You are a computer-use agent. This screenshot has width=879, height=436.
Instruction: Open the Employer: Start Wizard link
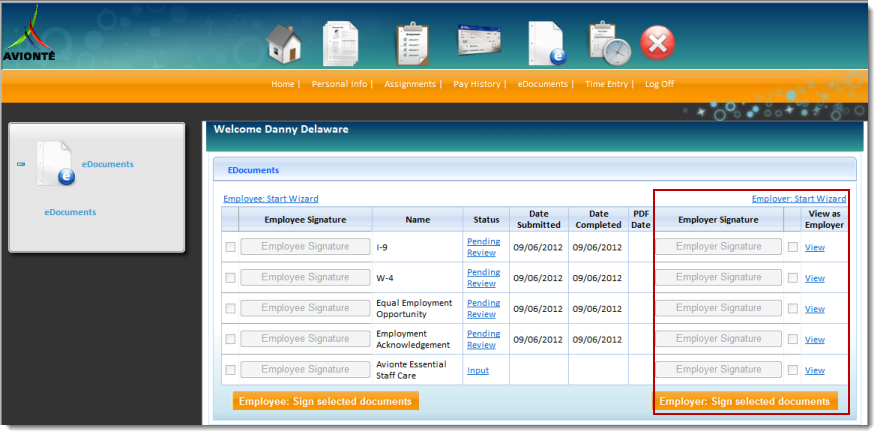(799, 199)
